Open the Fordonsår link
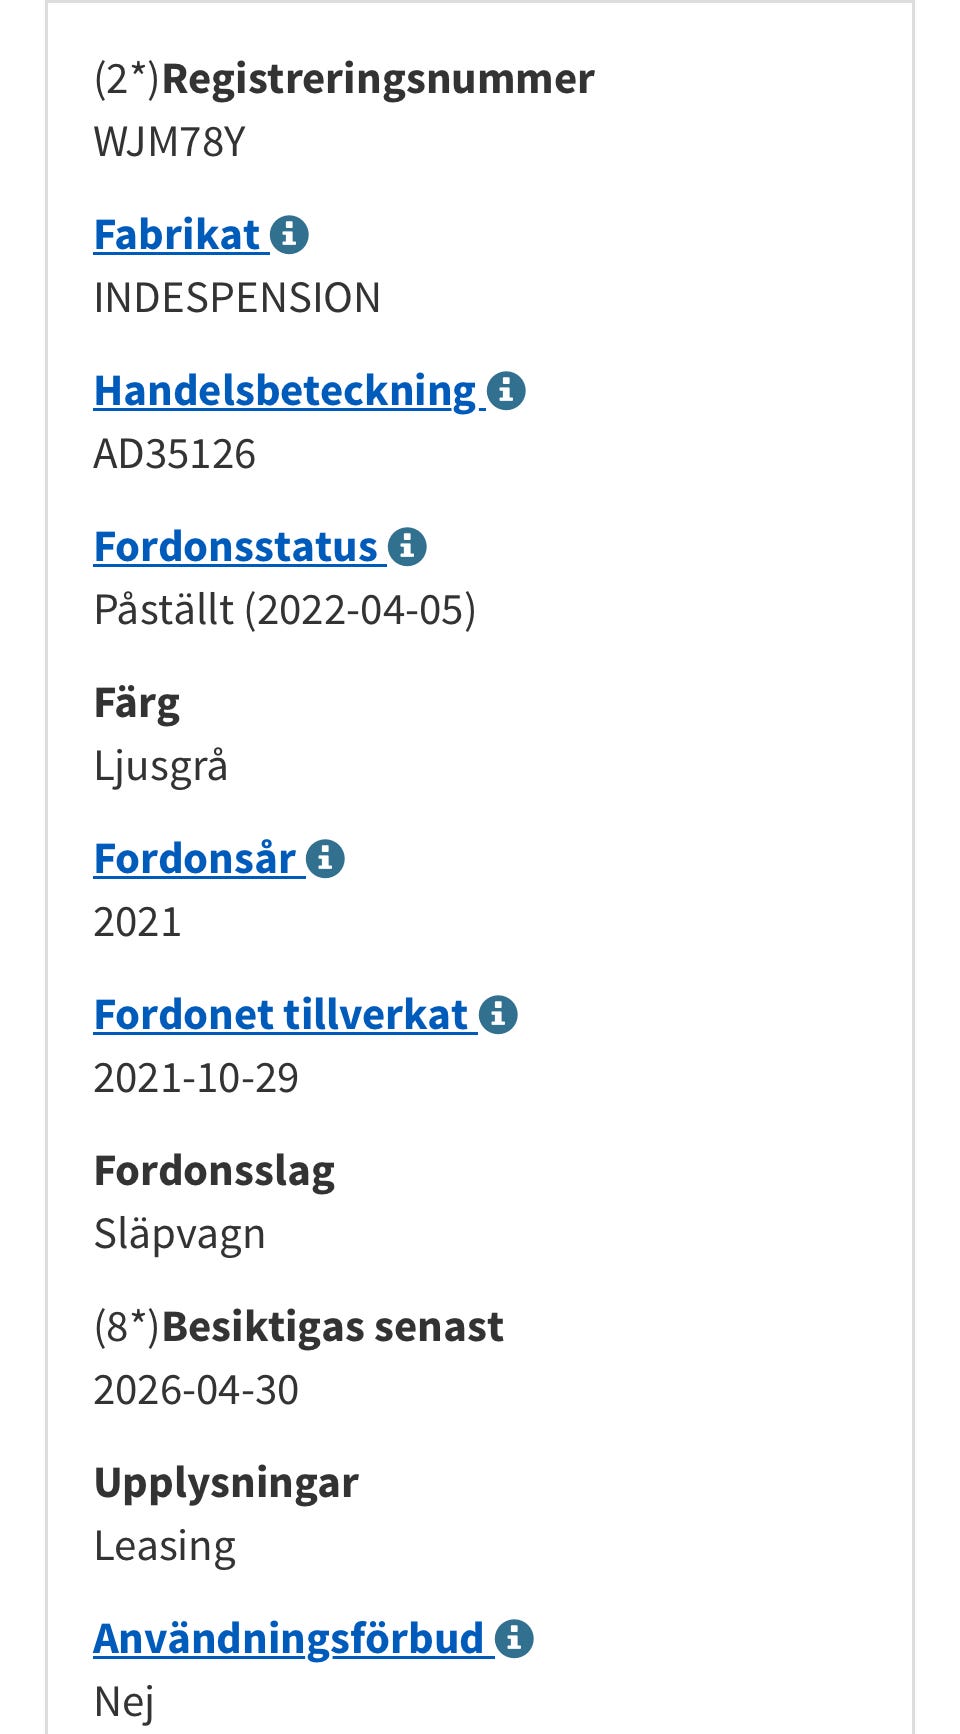The image size is (960, 1734). [x=195, y=859]
